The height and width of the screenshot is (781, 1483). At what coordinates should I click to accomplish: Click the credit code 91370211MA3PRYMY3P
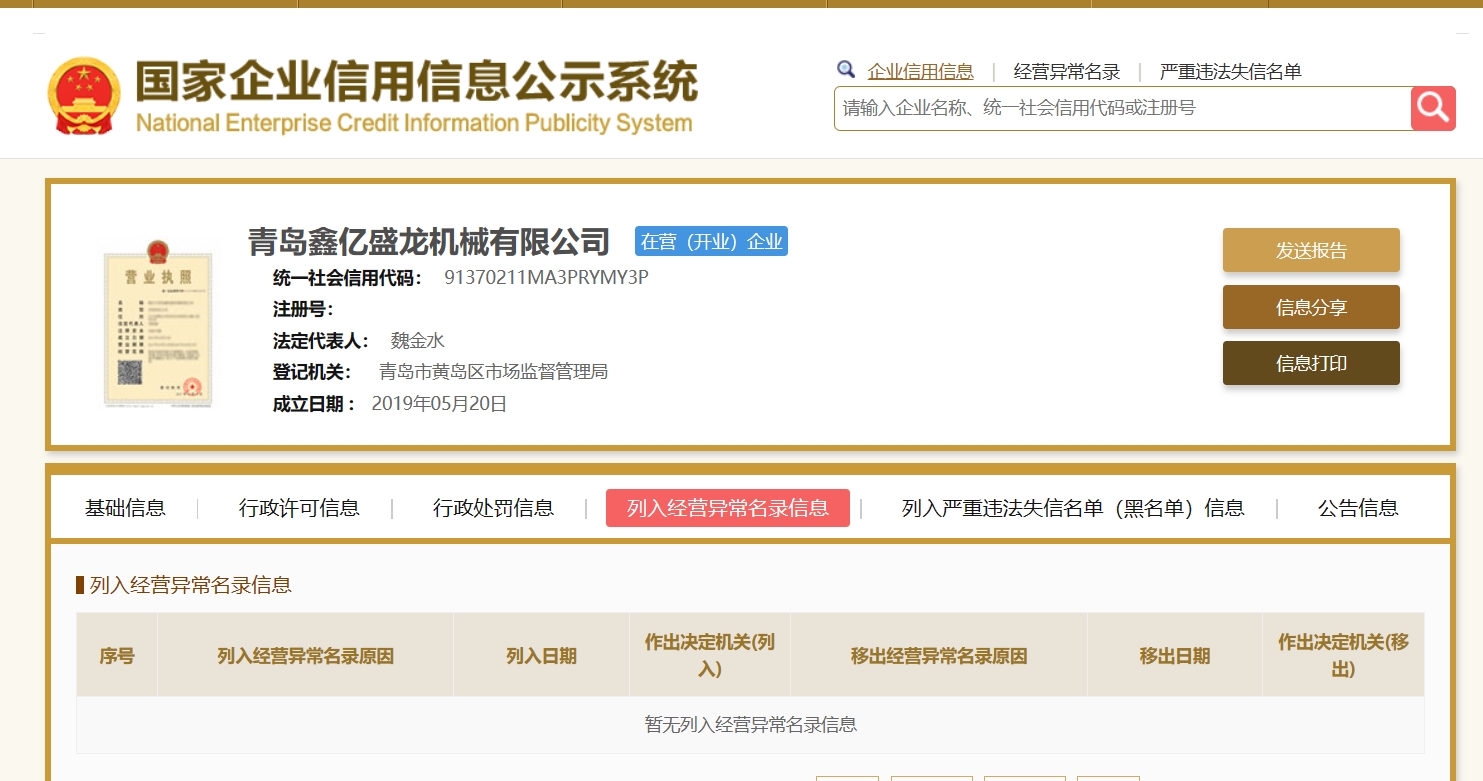(x=546, y=277)
